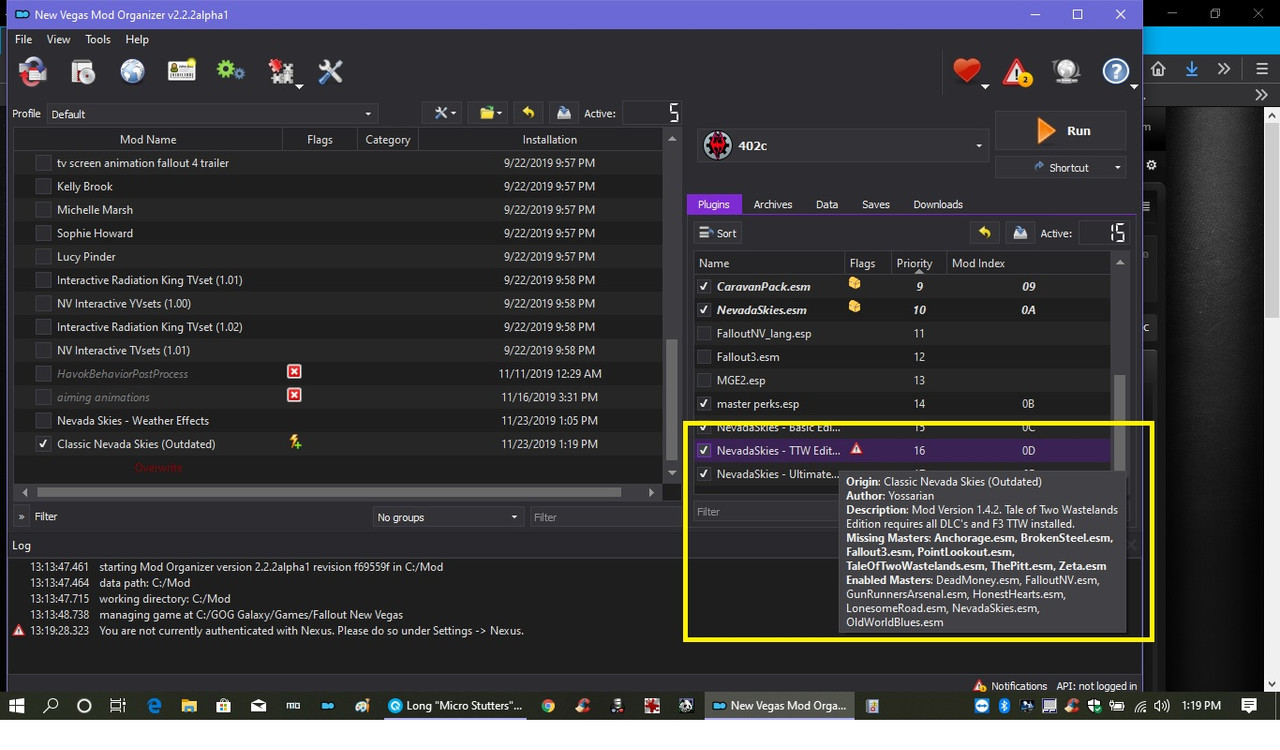Uncheck the CaravanPack.esm plugin
Screen dimensions: 1280x750
point(704,286)
